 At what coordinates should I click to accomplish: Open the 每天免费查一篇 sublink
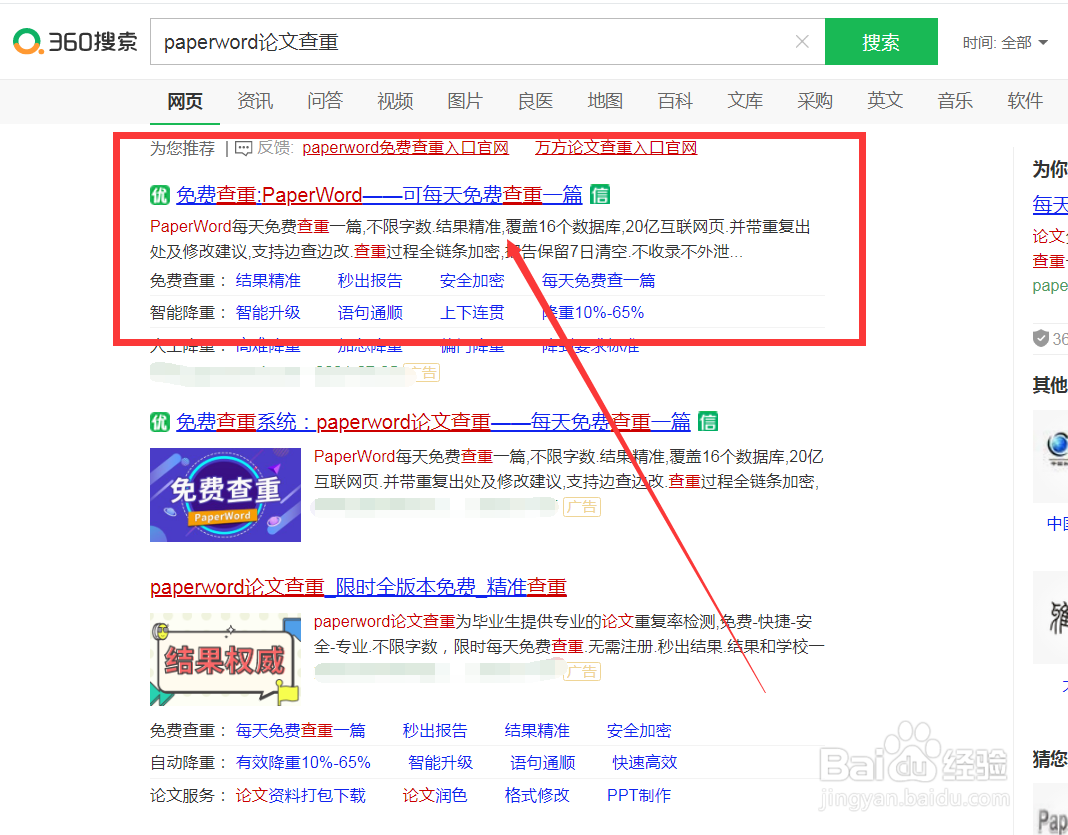tap(599, 281)
